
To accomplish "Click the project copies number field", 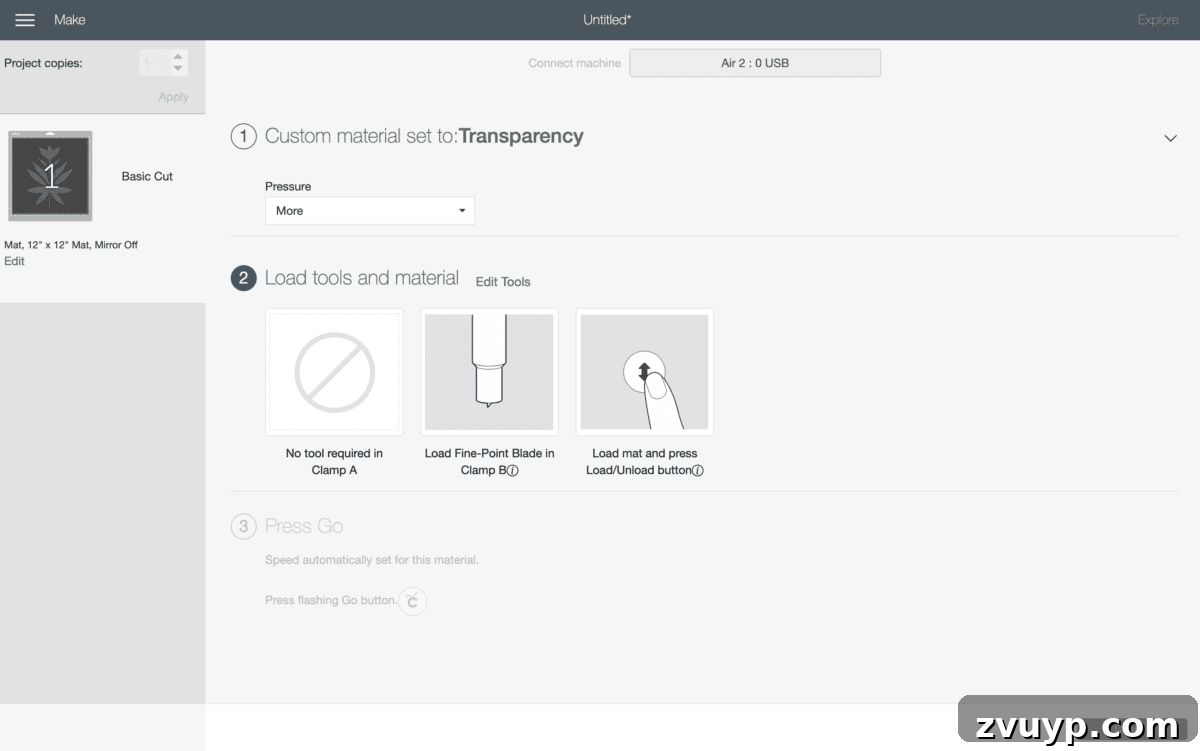I will (154, 63).
